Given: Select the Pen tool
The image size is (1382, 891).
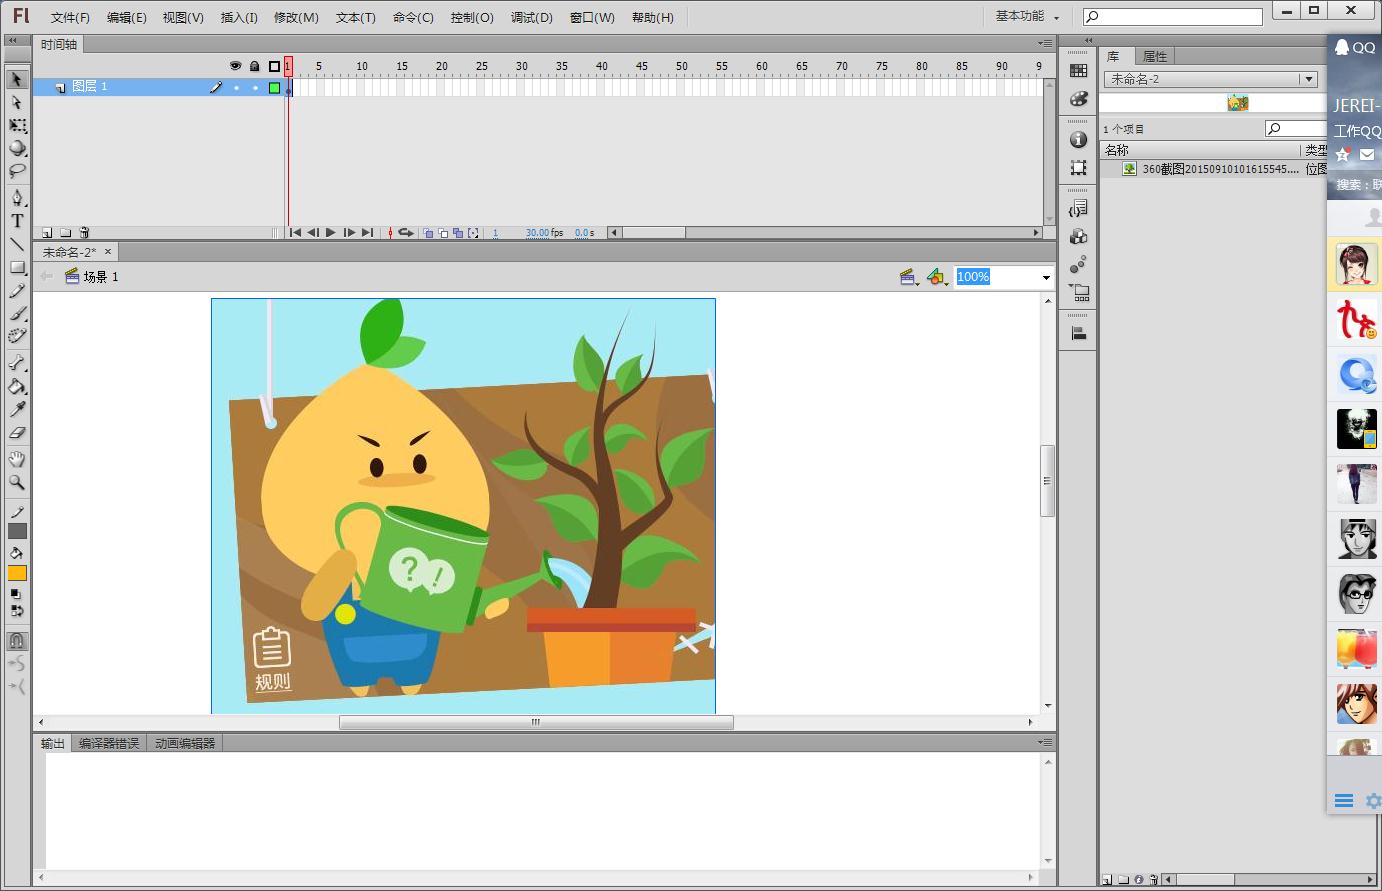Looking at the screenshot, I should pyautogui.click(x=17, y=198).
